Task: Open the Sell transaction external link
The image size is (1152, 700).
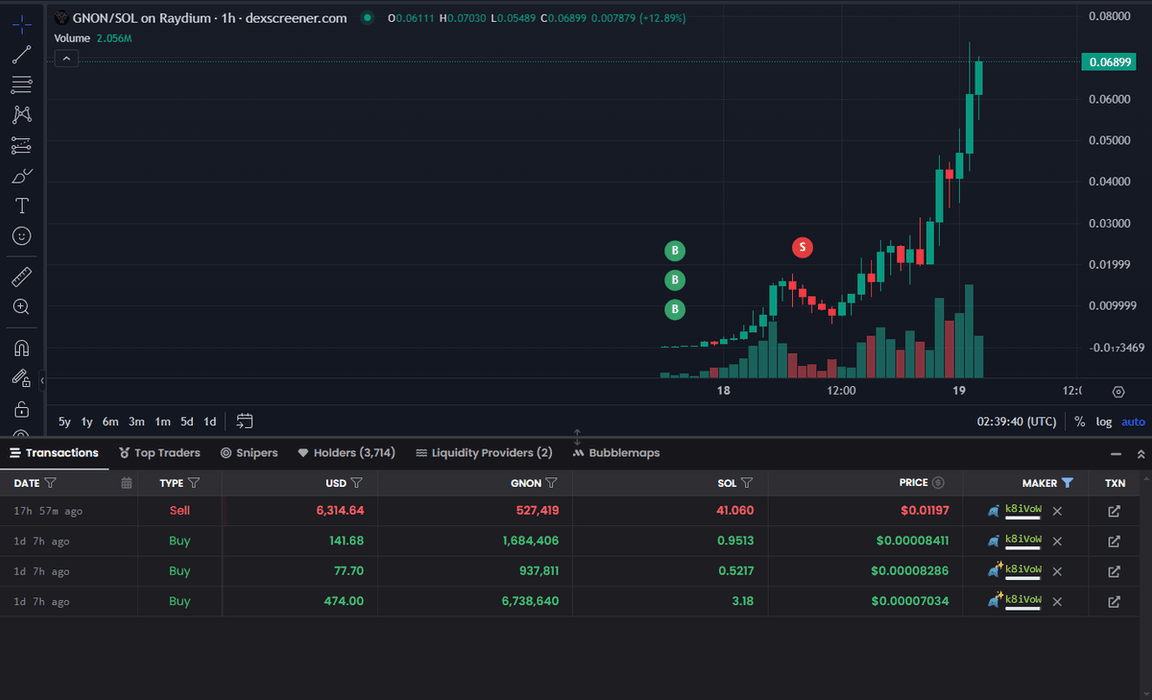Action: point(1114,511)
